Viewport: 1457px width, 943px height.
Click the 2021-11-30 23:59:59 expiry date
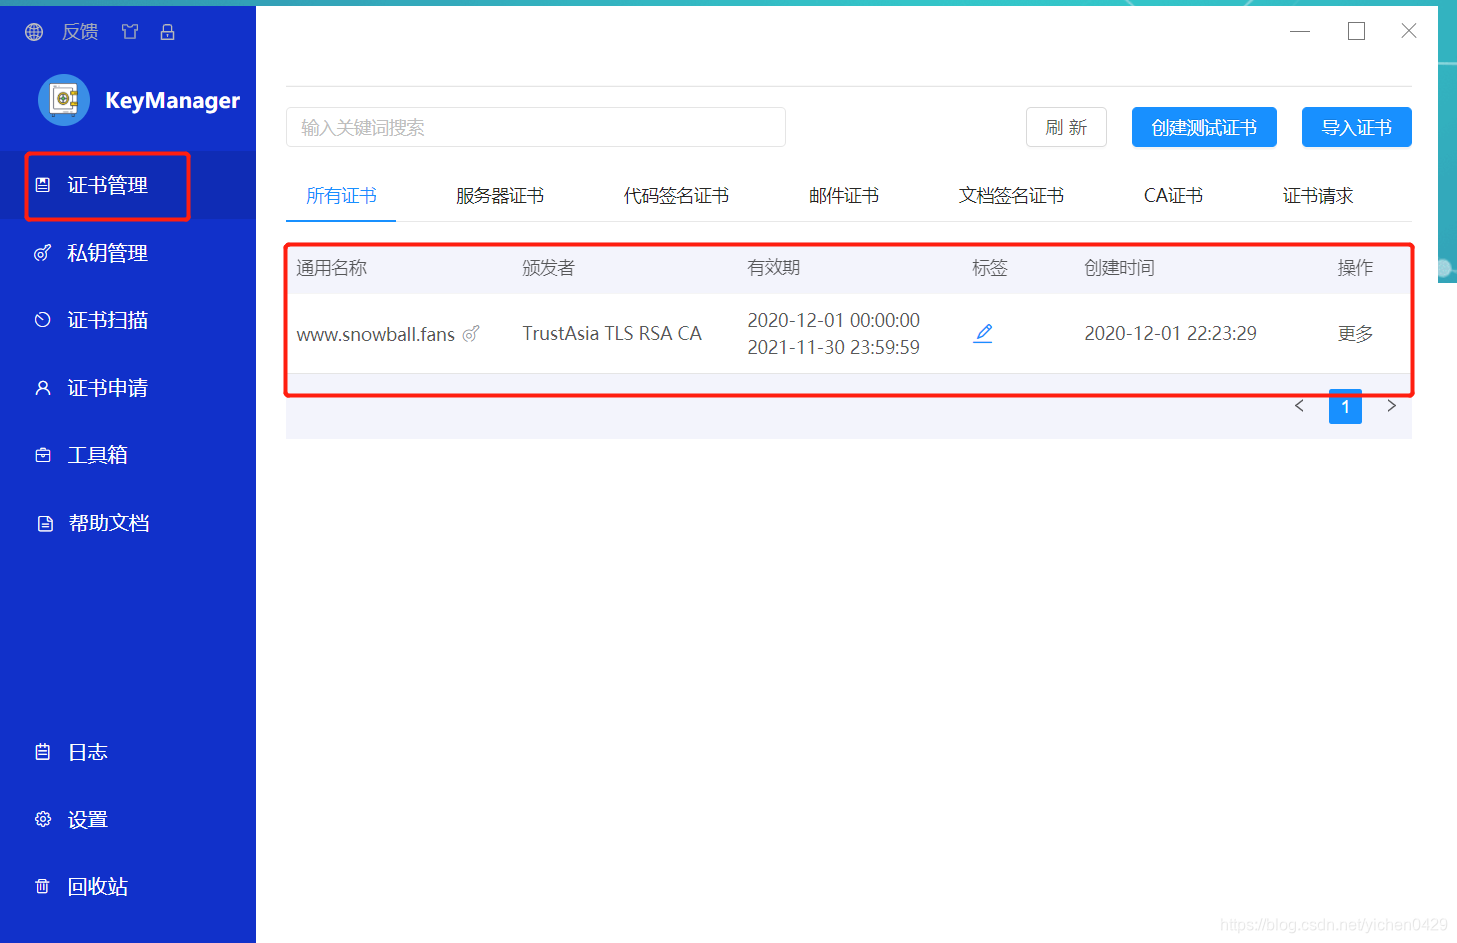point(834,347)
